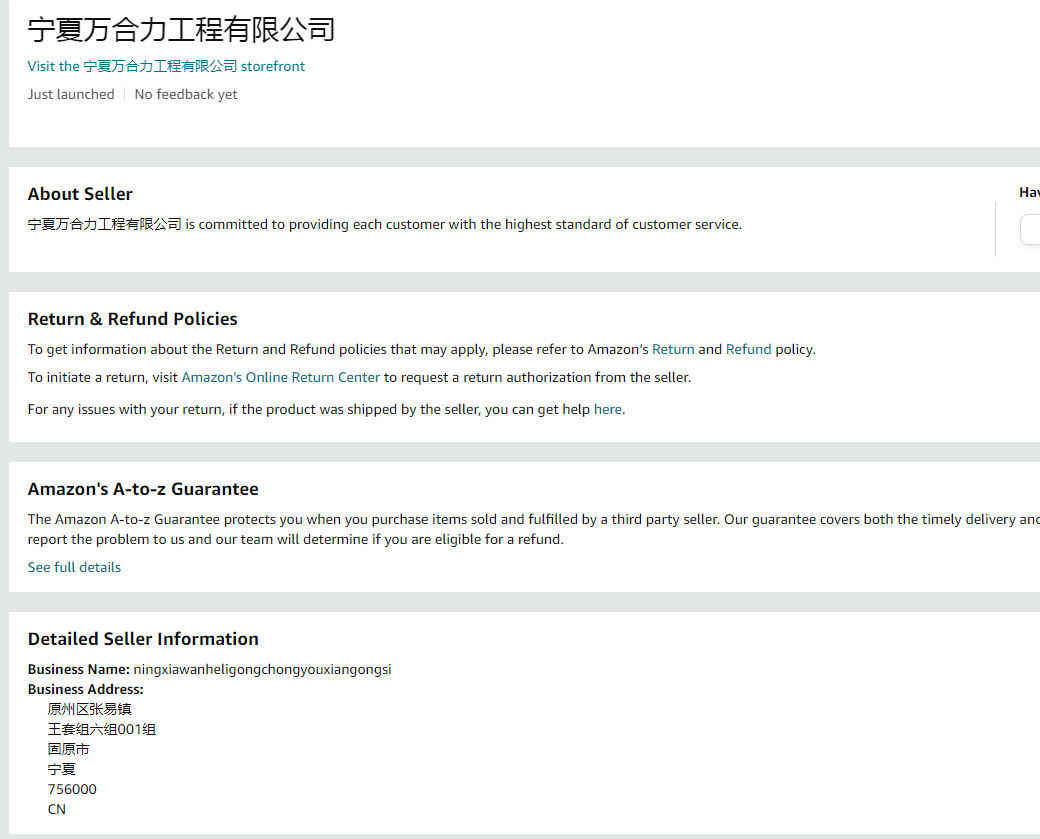Click the country code CN

coord(57,809)
